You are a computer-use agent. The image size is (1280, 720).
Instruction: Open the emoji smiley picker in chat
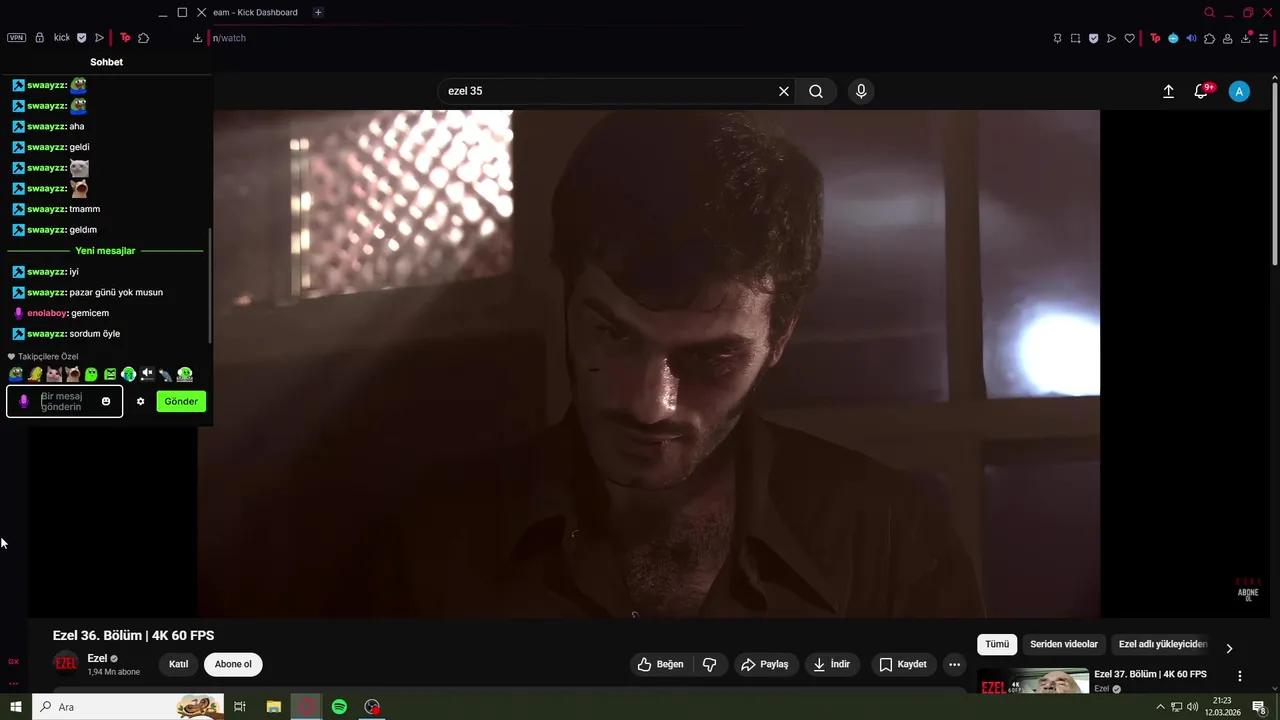(106, 401)
